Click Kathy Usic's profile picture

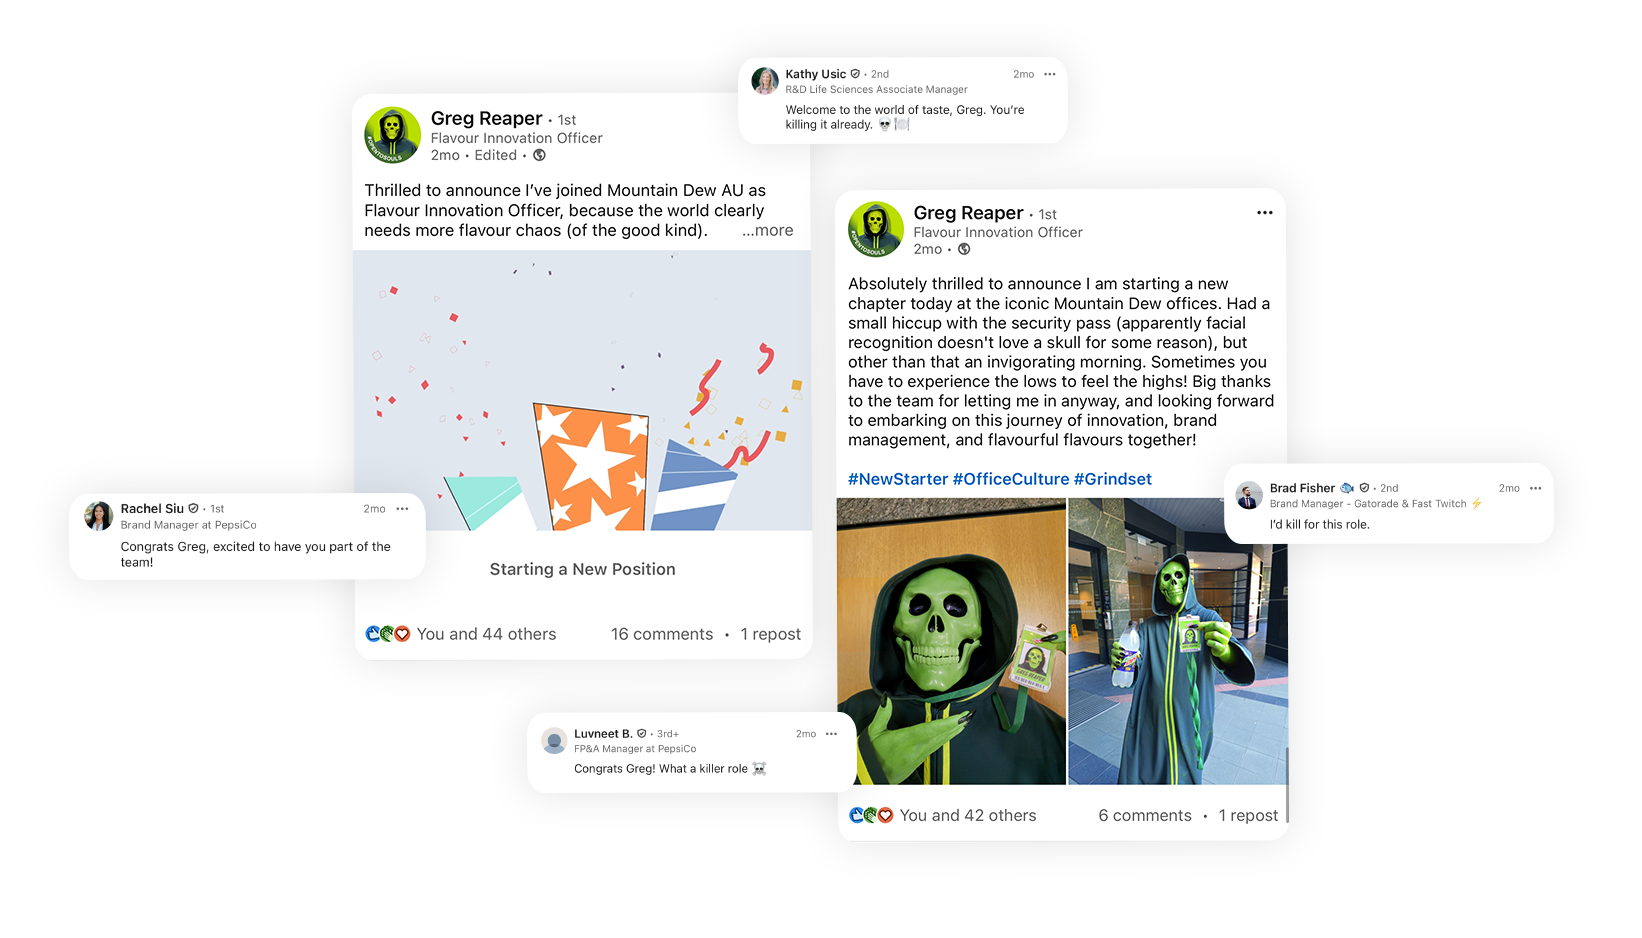(x=765, y=81)
